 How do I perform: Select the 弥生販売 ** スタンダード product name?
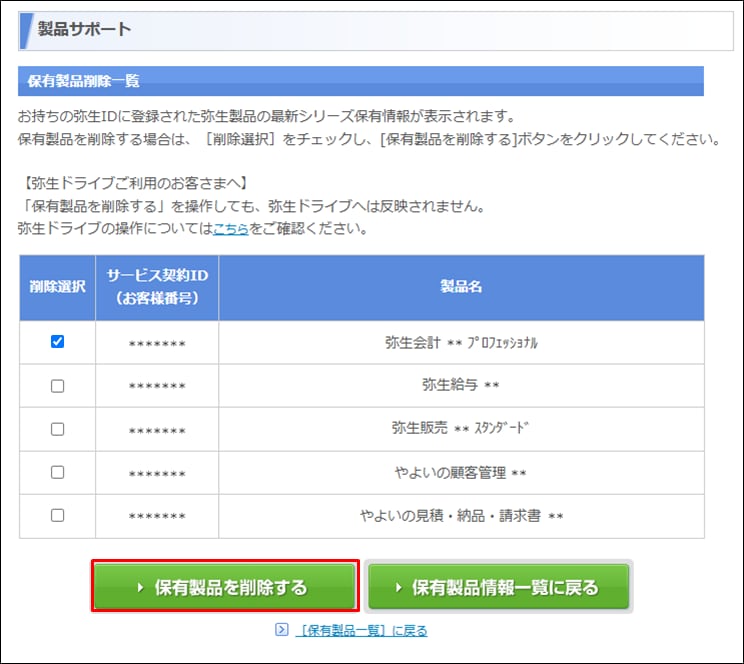pos(460,428)
